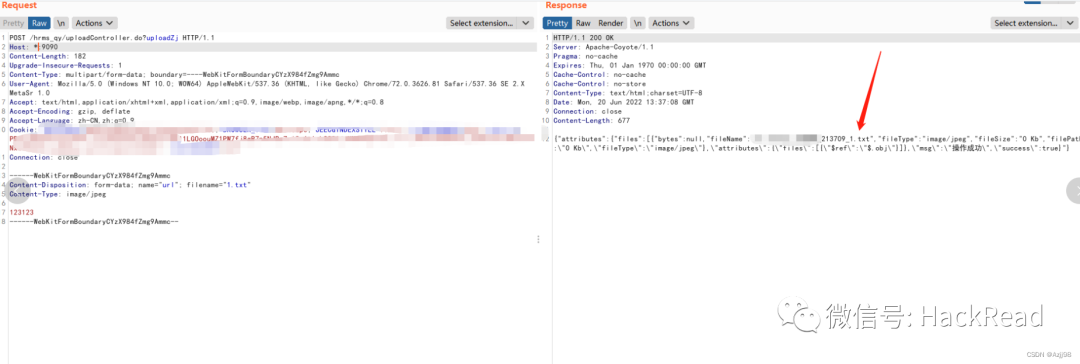The height and width of the screenshot is (364, 1080).
Task: Click the Content-Type: image/jpeg request body line
Action: tap(58, 194)
